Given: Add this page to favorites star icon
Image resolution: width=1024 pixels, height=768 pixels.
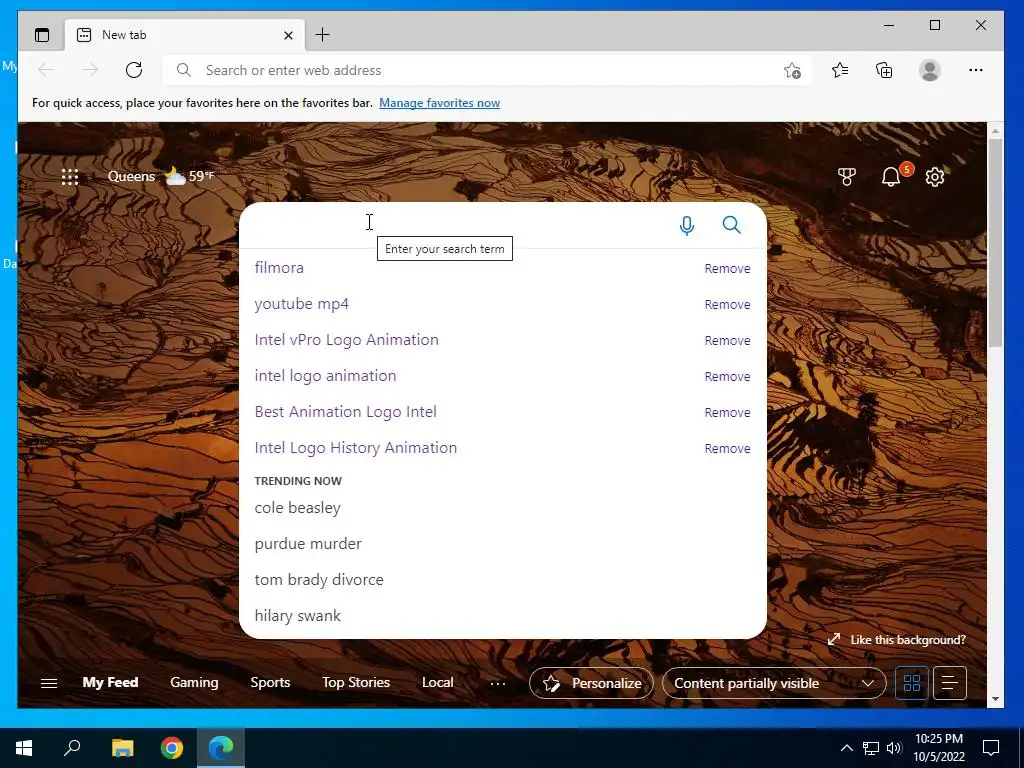Looking at the screenshot, I should point(792,71).
